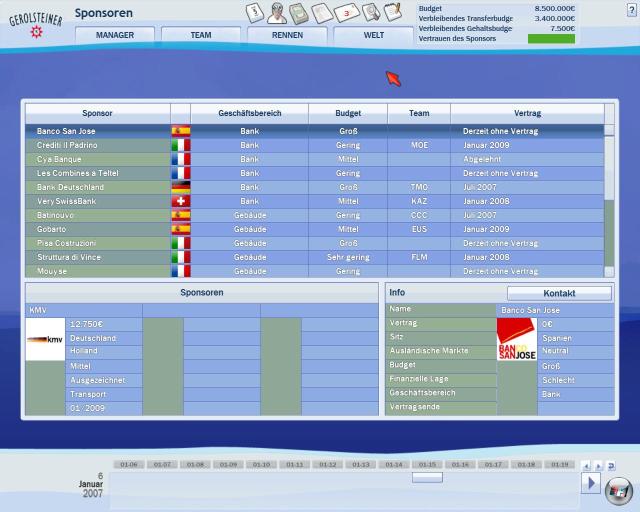Click the green sponsor confidence bar
Screen dimensions: 640x512
pyautogui.click(x=551, y=39)
